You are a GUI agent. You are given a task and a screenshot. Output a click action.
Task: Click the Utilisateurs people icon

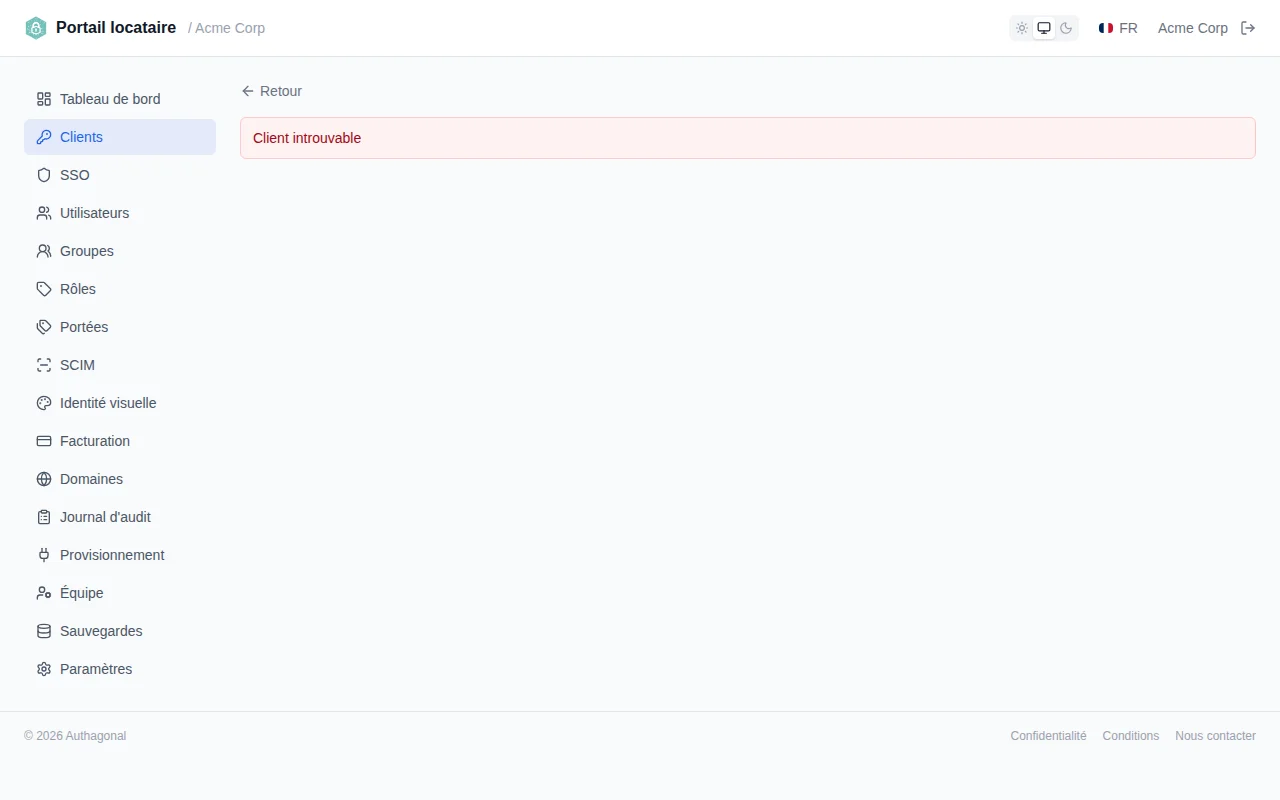pyautogui.click(x=44, y=213)
